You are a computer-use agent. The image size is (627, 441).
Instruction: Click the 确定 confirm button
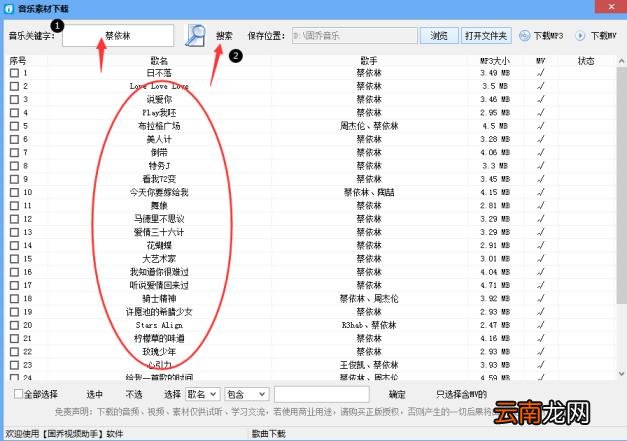point(397,394)
